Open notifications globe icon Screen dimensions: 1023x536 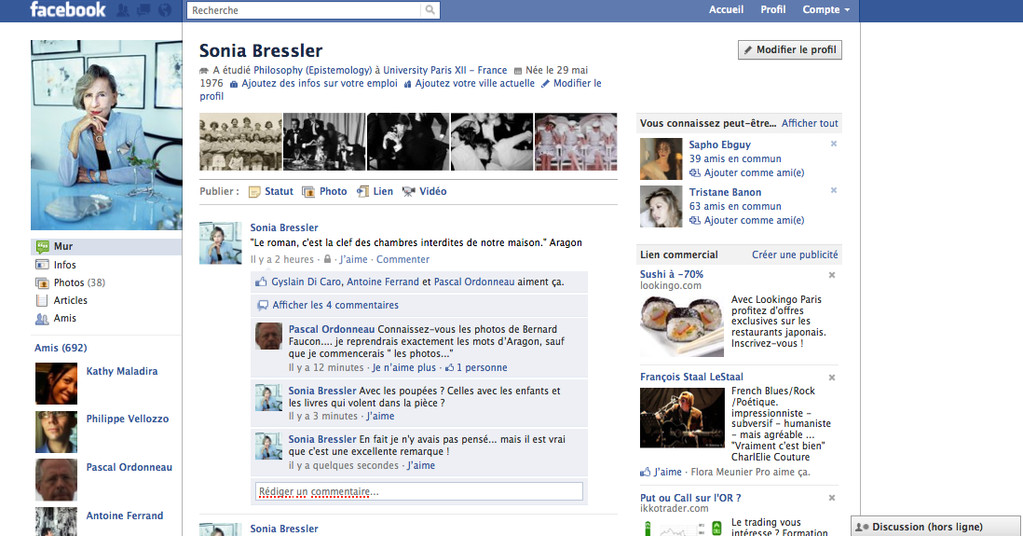[165, 10]
